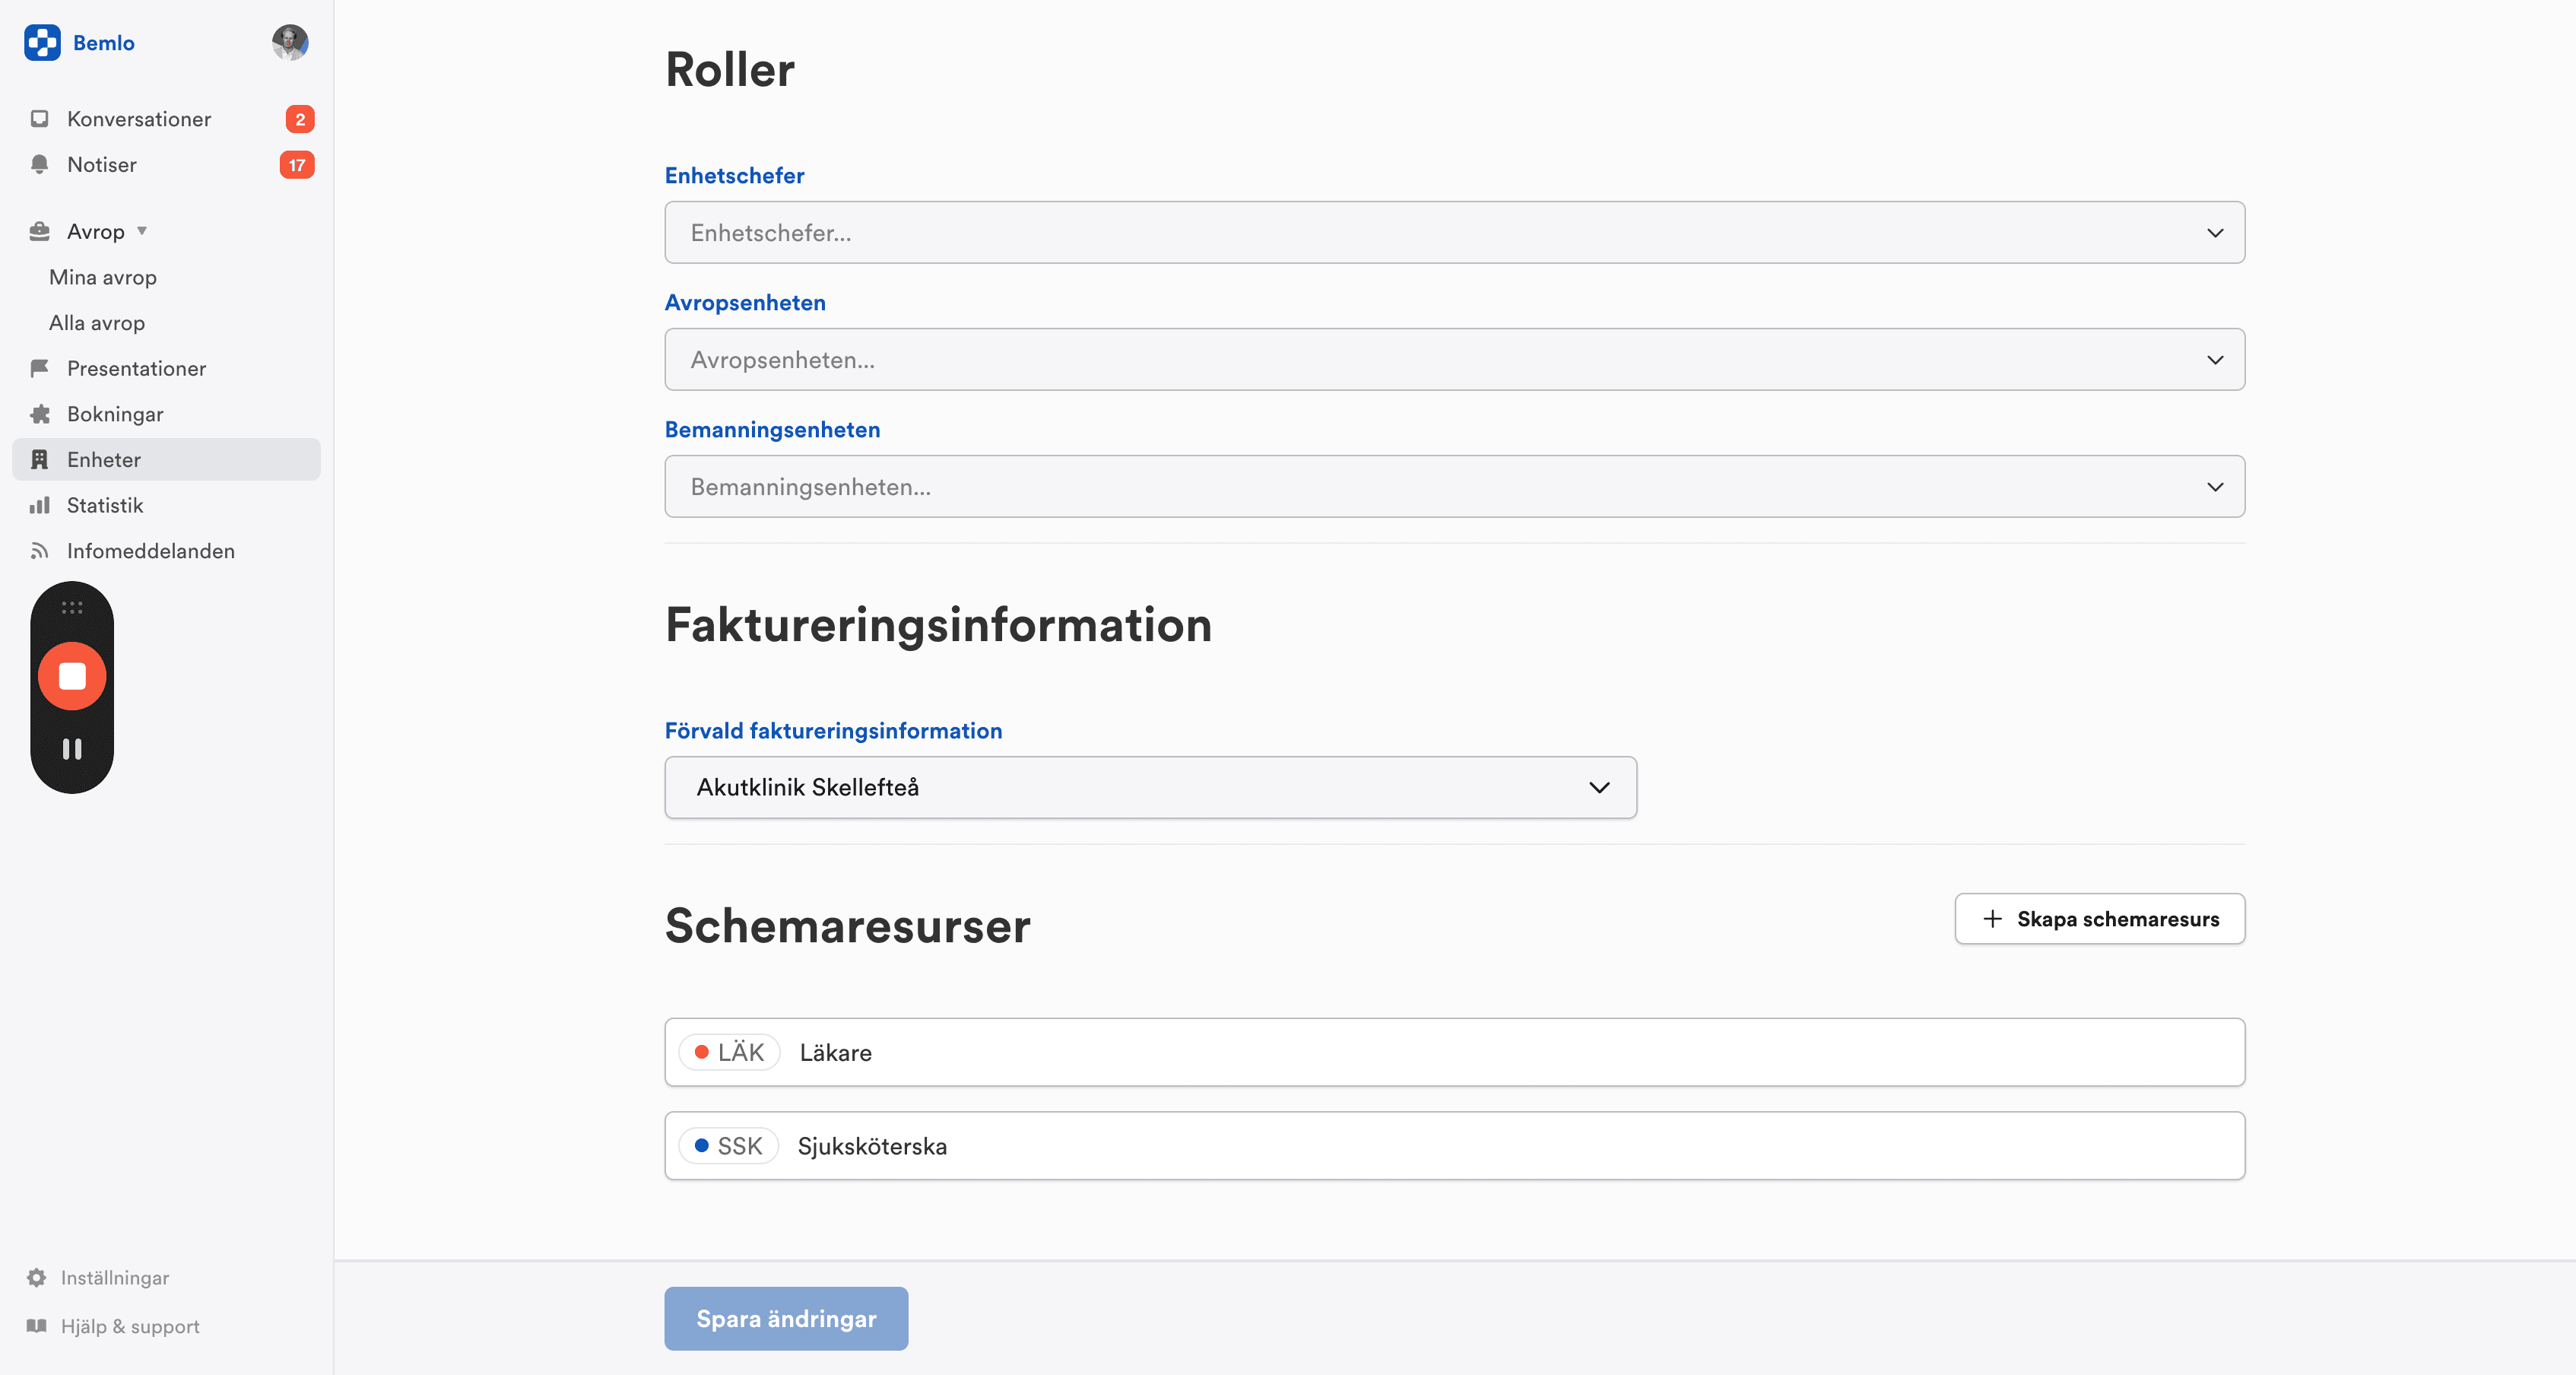Image resolution: width=2576 pixels, height=1375 pixels.
Task: Click the plus icon on Skapa schemaresurs
Action: click(x=1992, y=918)
